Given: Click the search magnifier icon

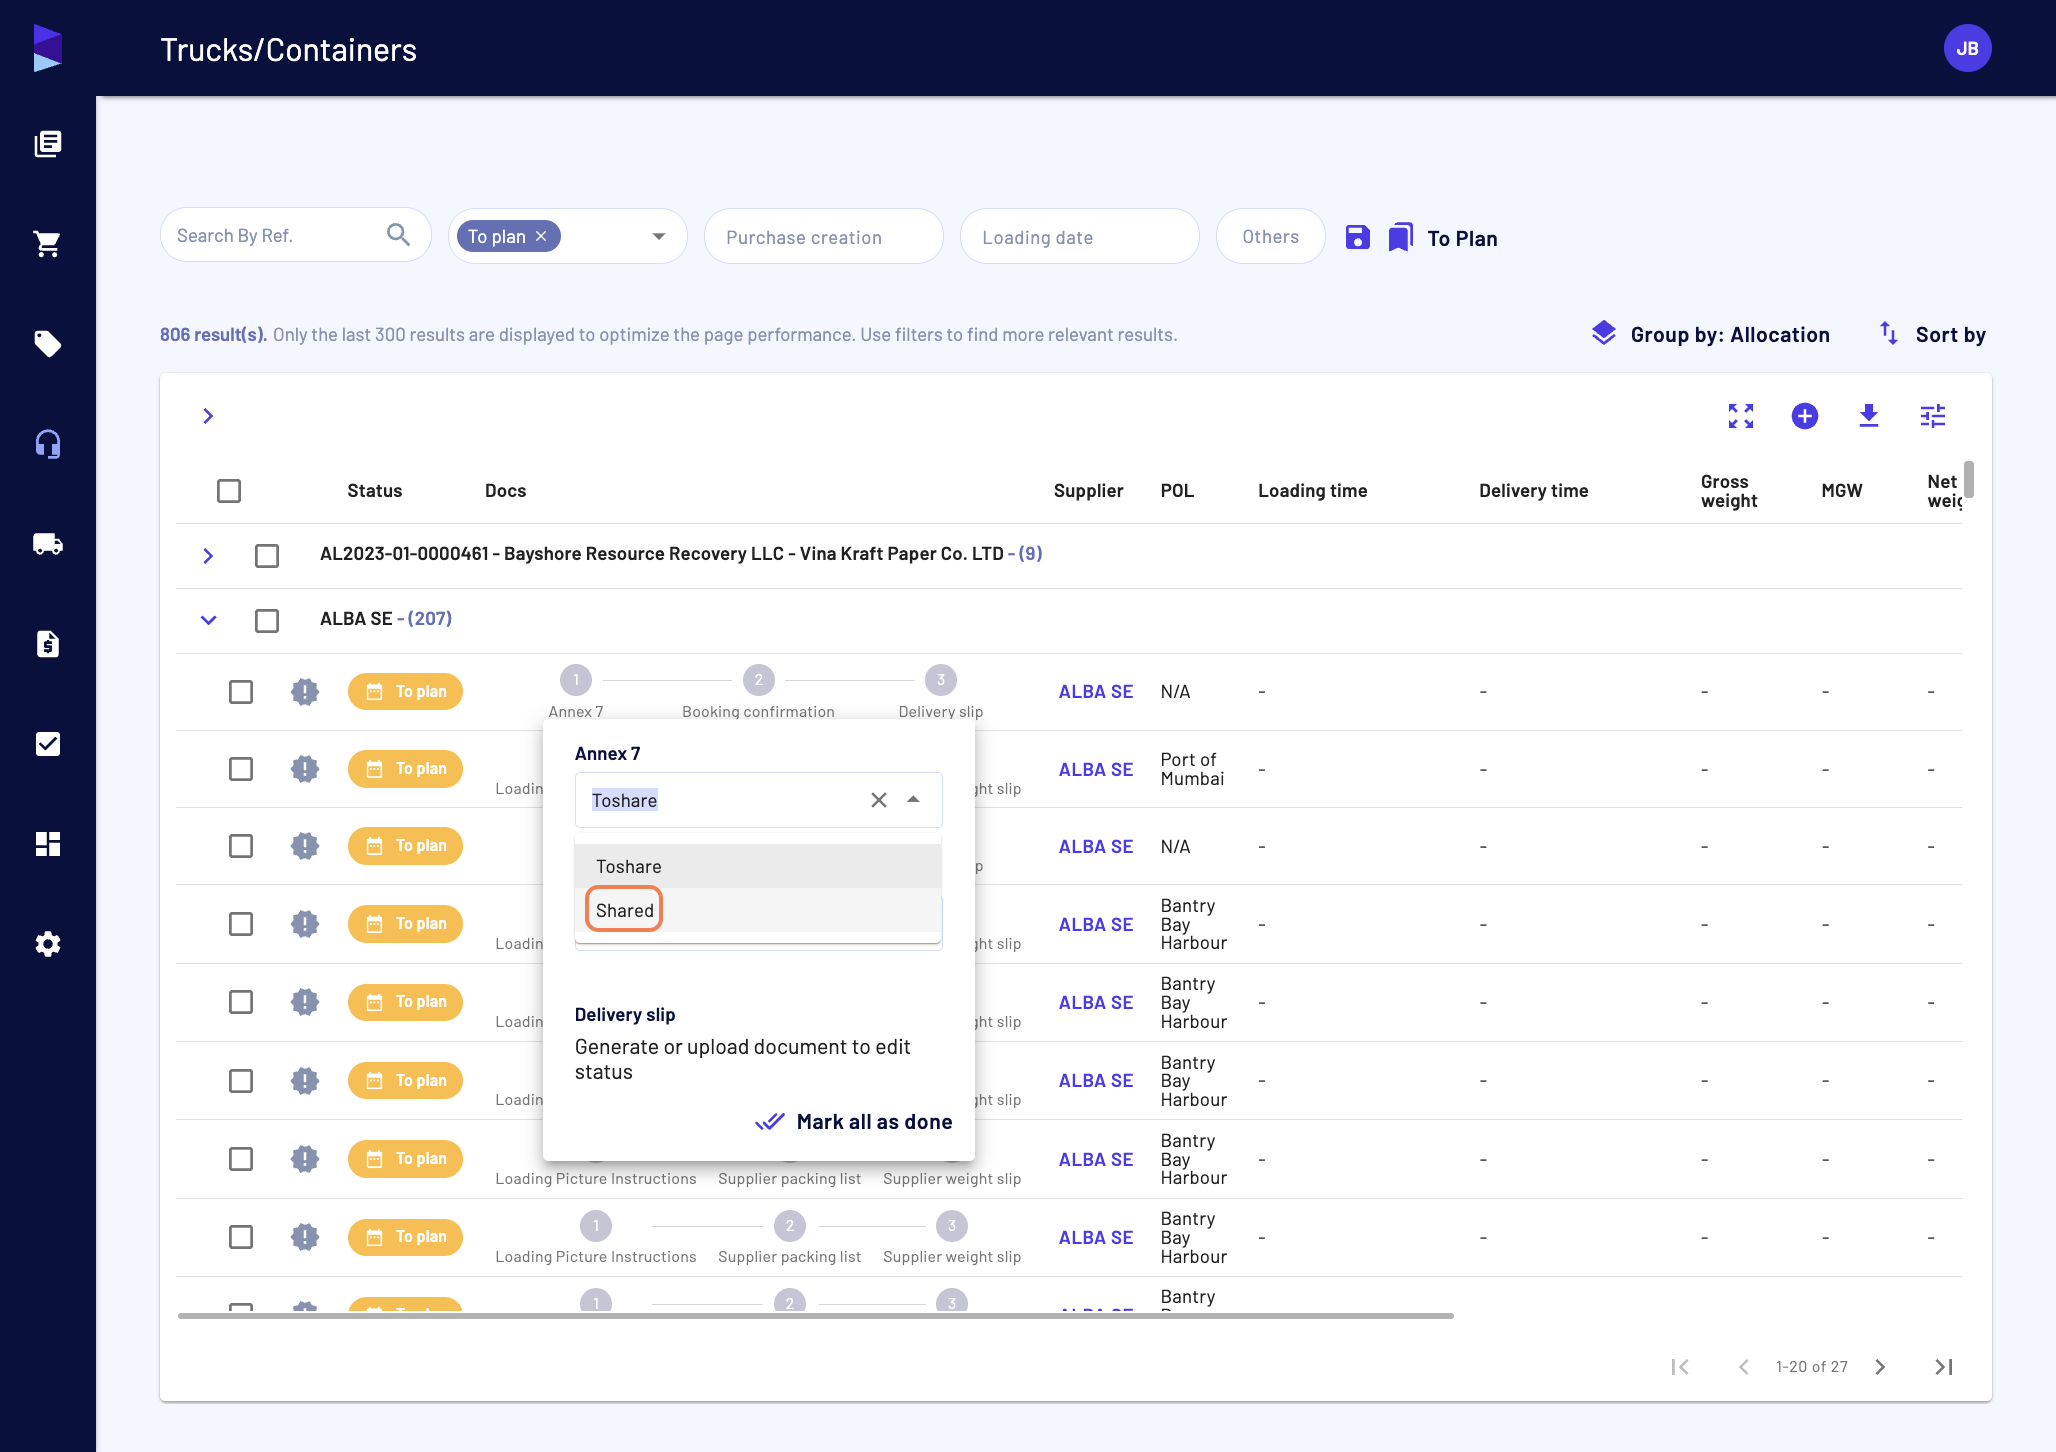Looking at the screenshot, I should point(398,235).
